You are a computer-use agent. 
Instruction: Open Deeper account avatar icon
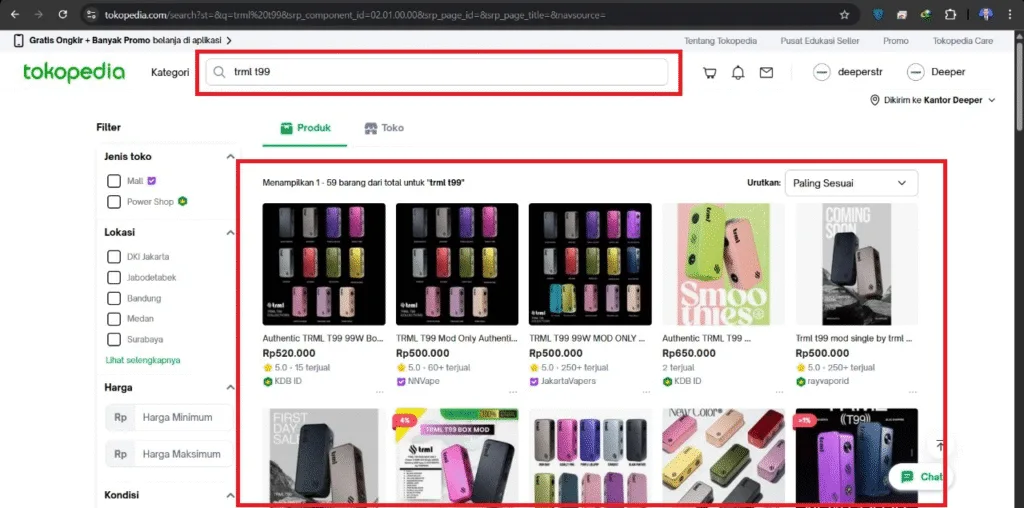pyautogui.click(x=916, y=72)
